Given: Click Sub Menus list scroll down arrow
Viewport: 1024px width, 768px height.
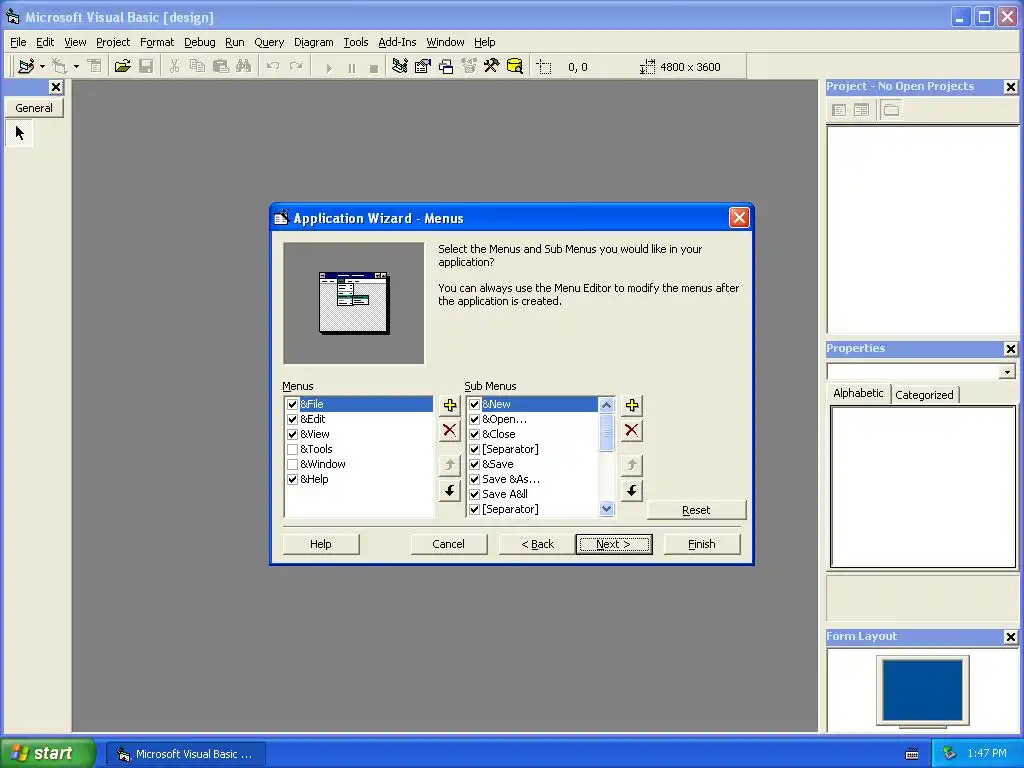Looking at the screenshot, I should pos(606,509).
